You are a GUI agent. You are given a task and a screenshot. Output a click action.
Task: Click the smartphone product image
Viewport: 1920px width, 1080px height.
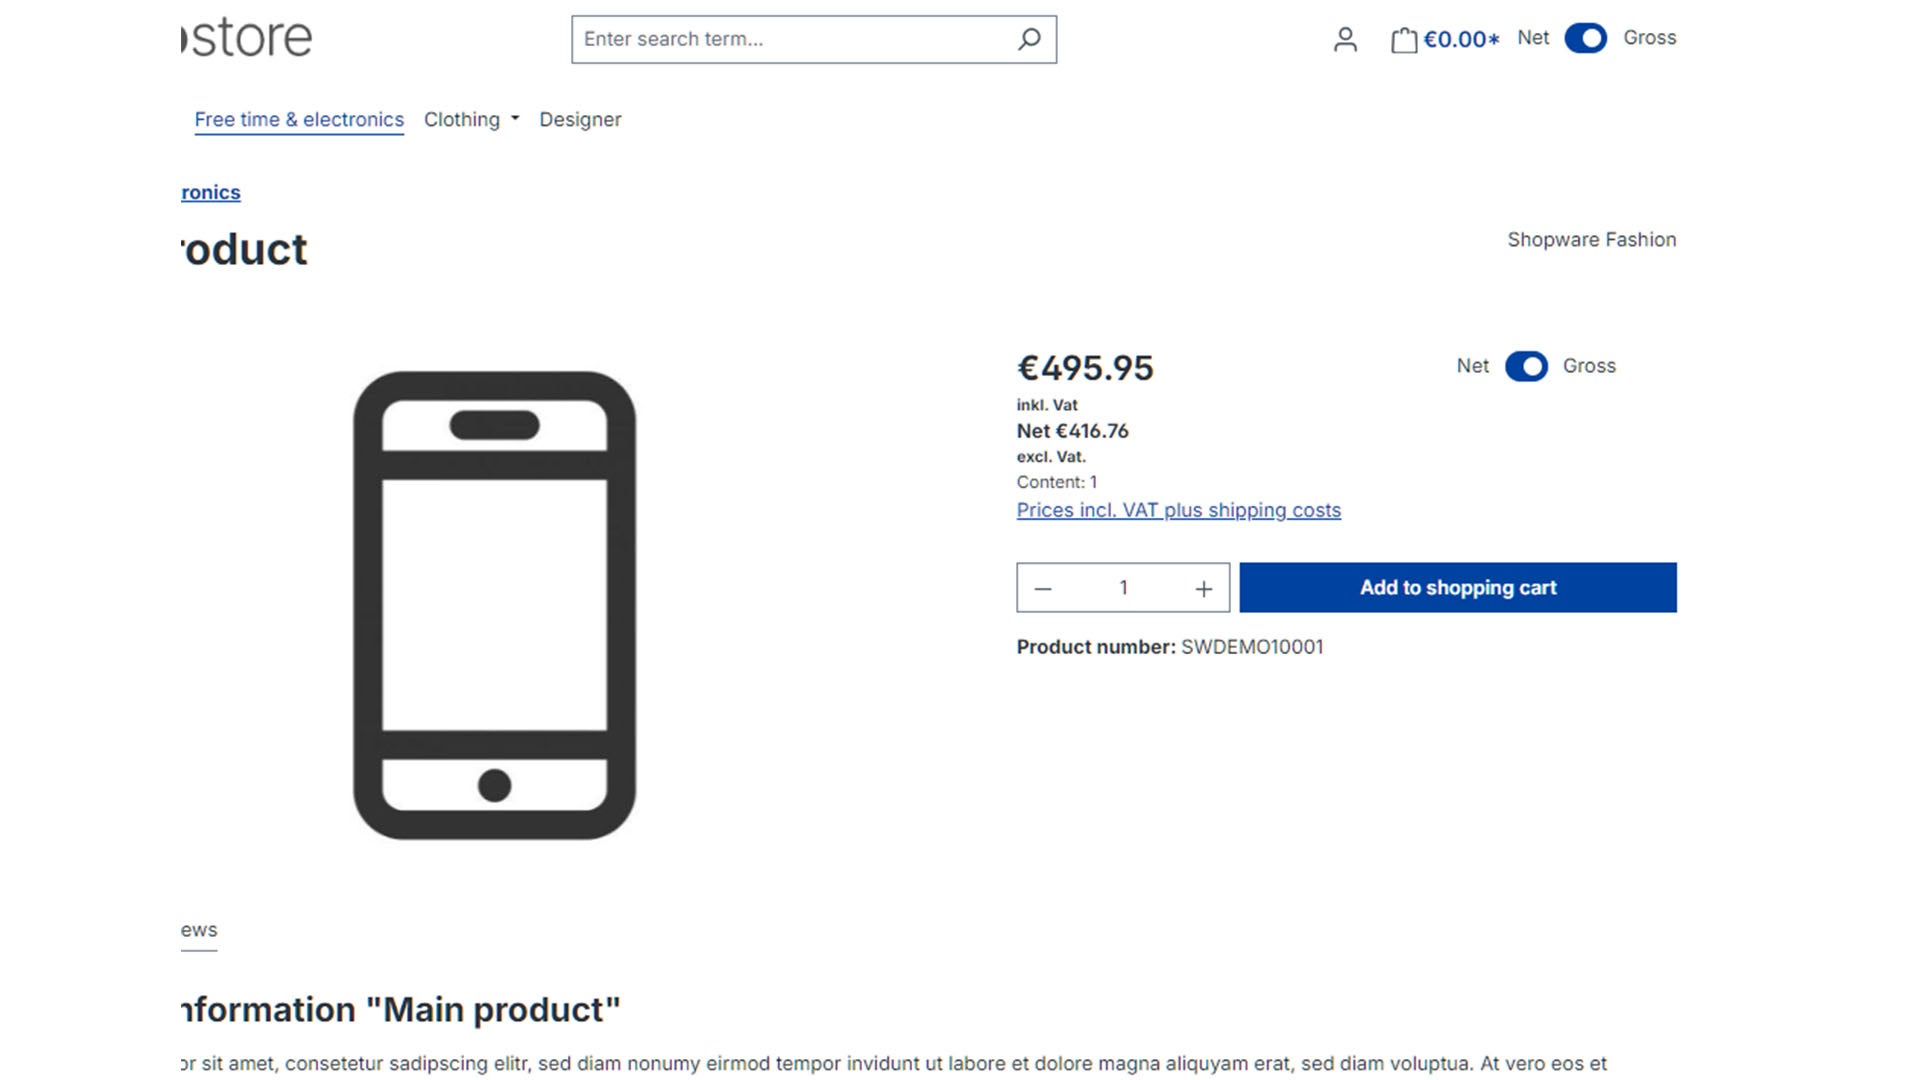coord(494,605)
